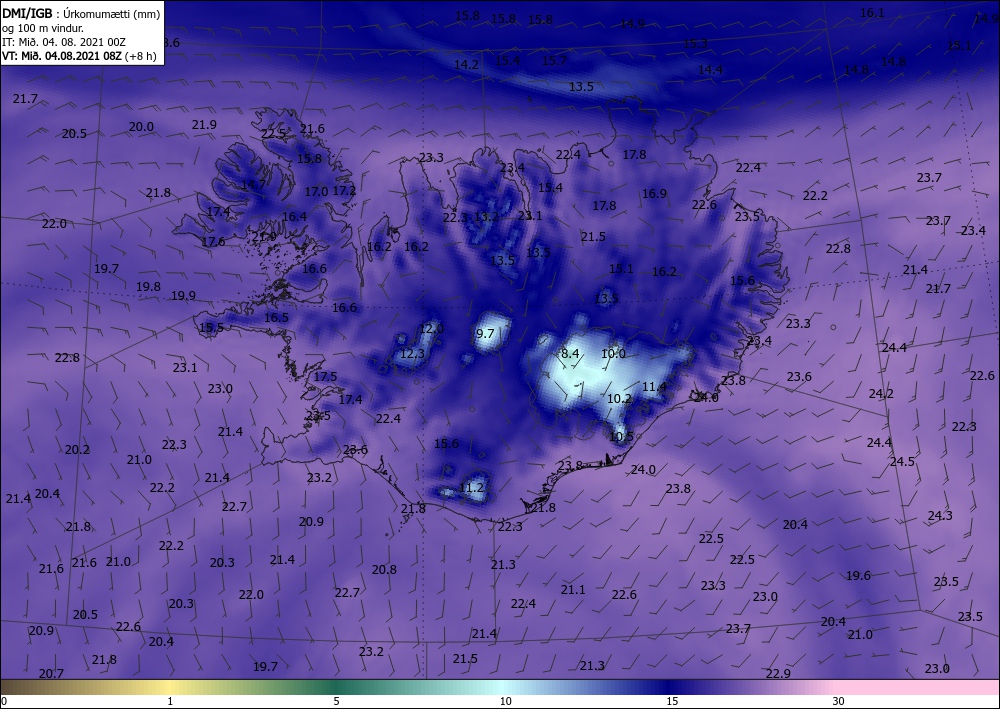The width and height of the screenshot is (1000, 709).
Task: Click the valid time 'VT: Mið. 04.08.2021 08Z (+8 h)'
Action: [x=79, y=55]
